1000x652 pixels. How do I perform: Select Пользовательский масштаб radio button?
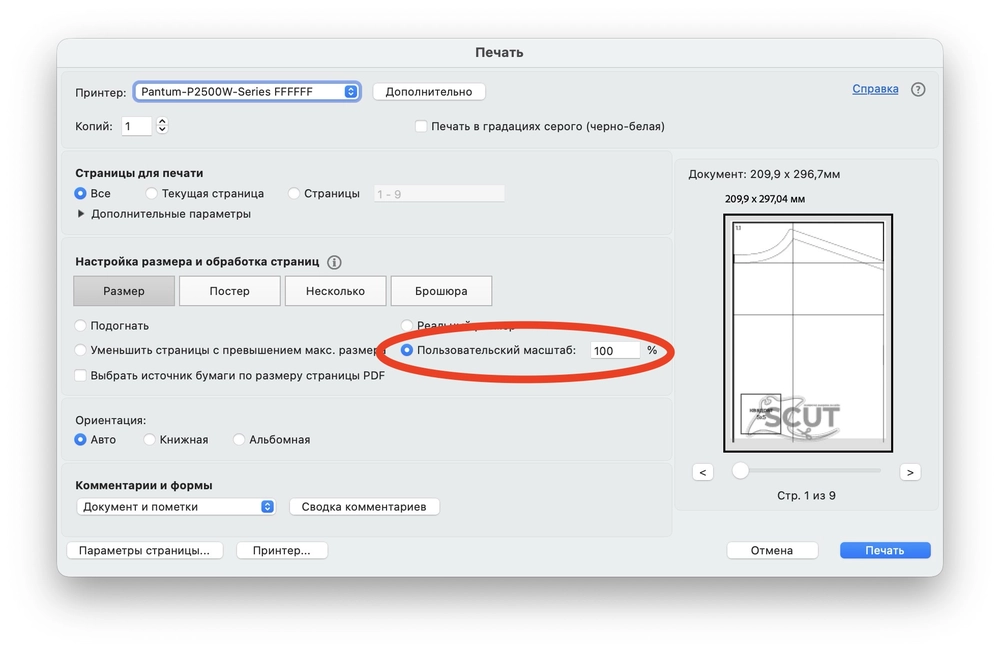(x=406, y=350)
